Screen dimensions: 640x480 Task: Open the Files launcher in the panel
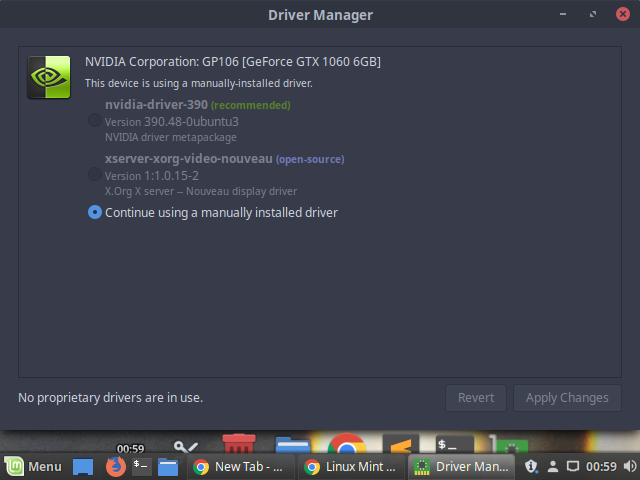point(168,467)
